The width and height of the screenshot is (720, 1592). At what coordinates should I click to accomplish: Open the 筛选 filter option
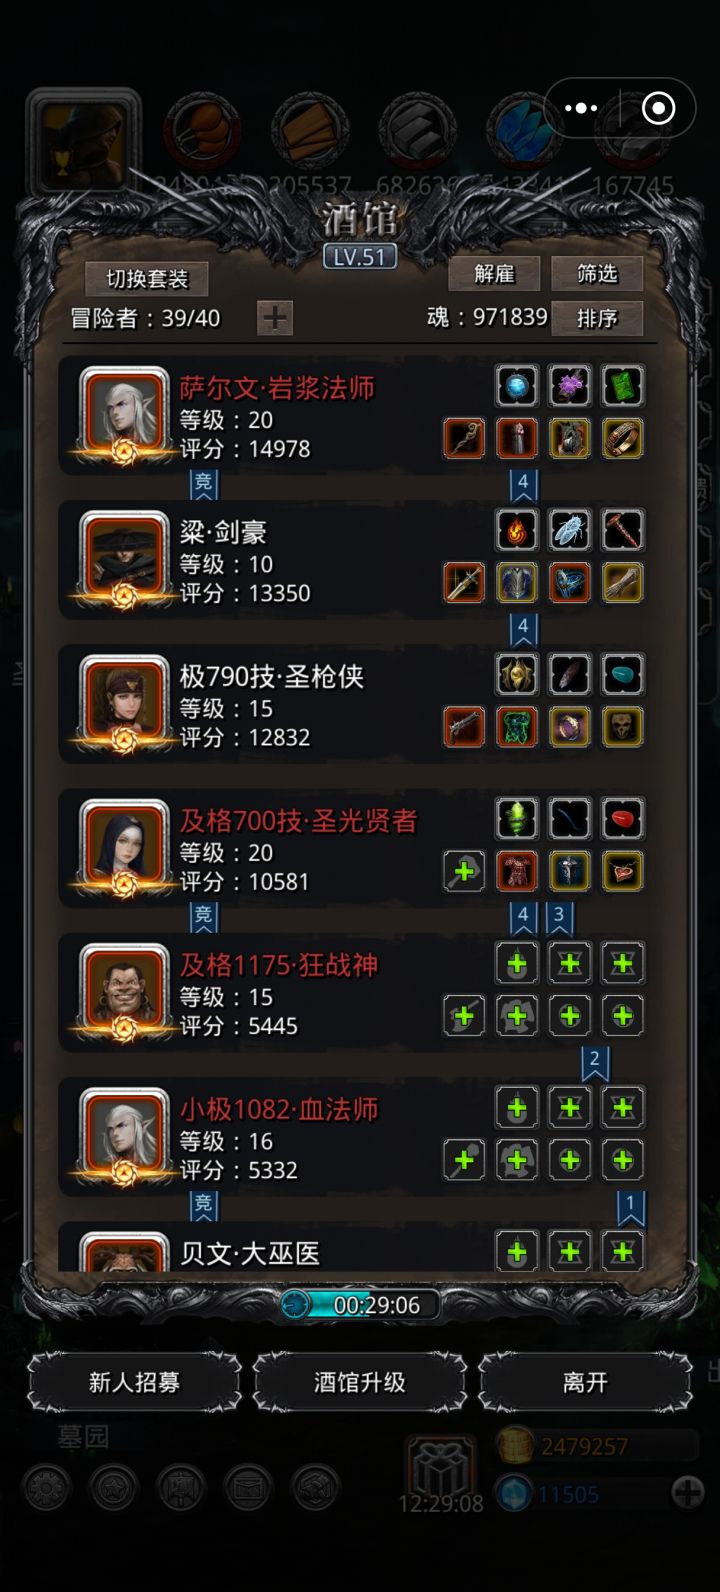coord(597,274)
